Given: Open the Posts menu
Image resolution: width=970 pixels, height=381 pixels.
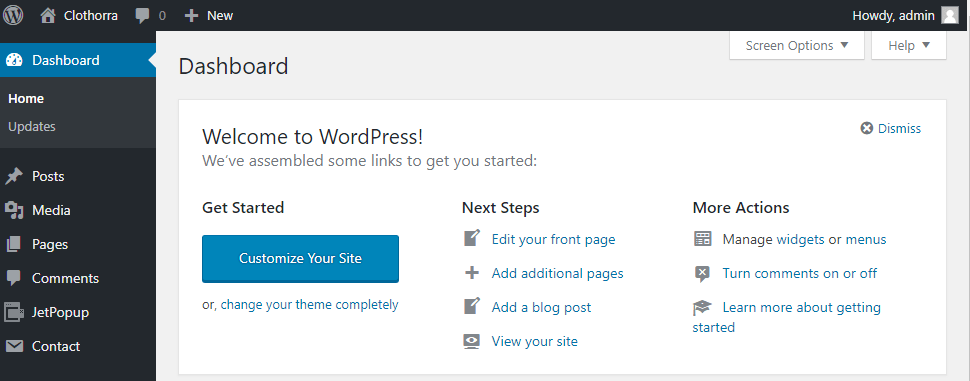Looking at the screenshot, I should 78,177.
